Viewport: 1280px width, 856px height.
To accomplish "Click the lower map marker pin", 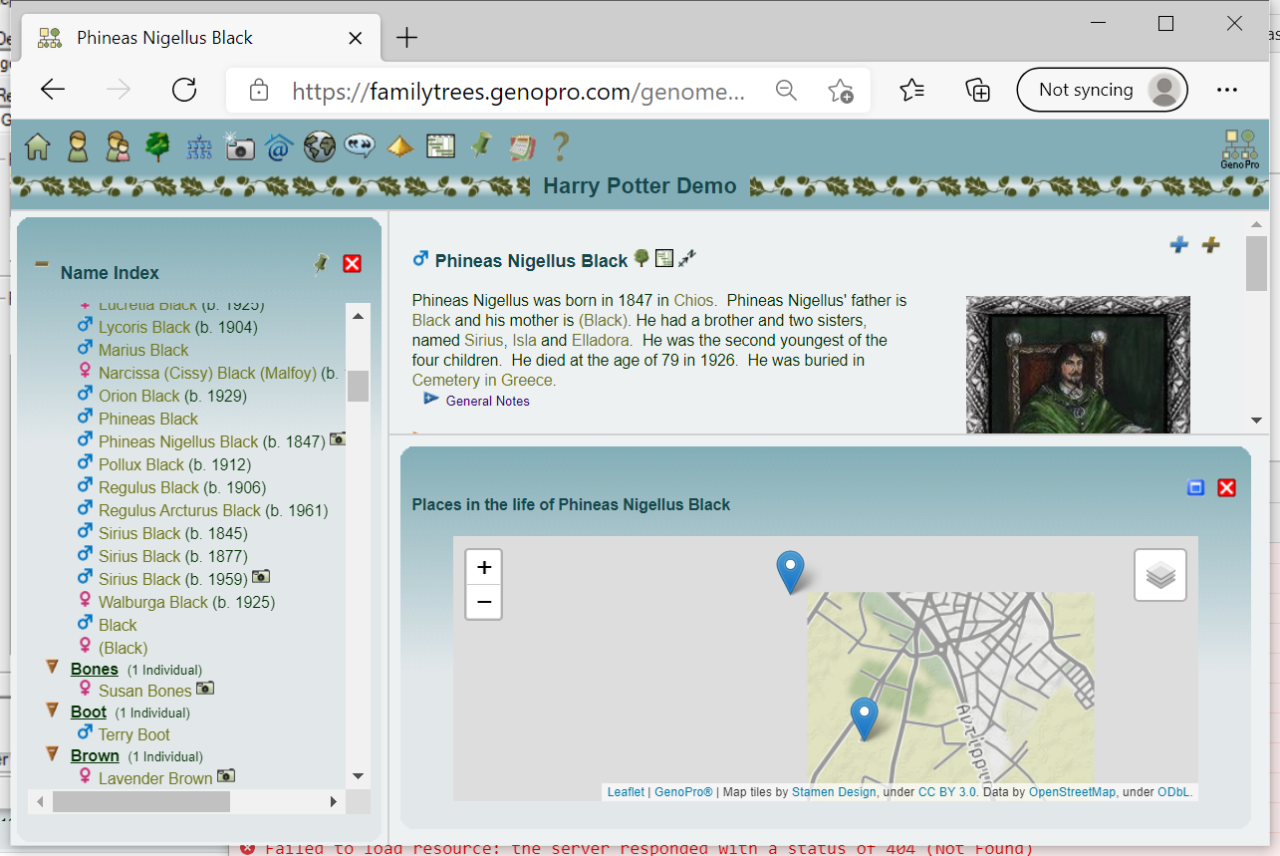I will pos(864,719).
